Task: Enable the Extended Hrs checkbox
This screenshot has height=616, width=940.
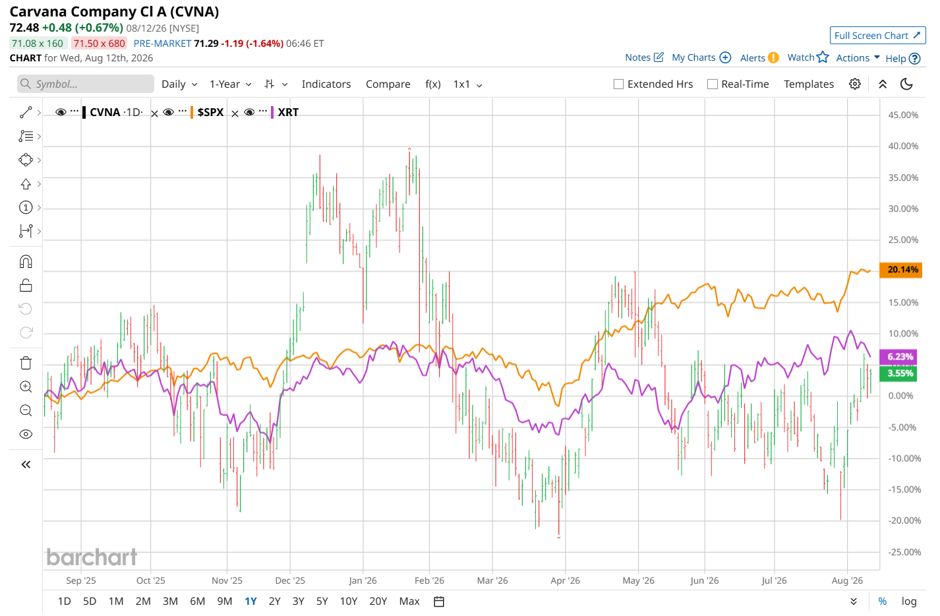Action: click(x=619, y=84)
